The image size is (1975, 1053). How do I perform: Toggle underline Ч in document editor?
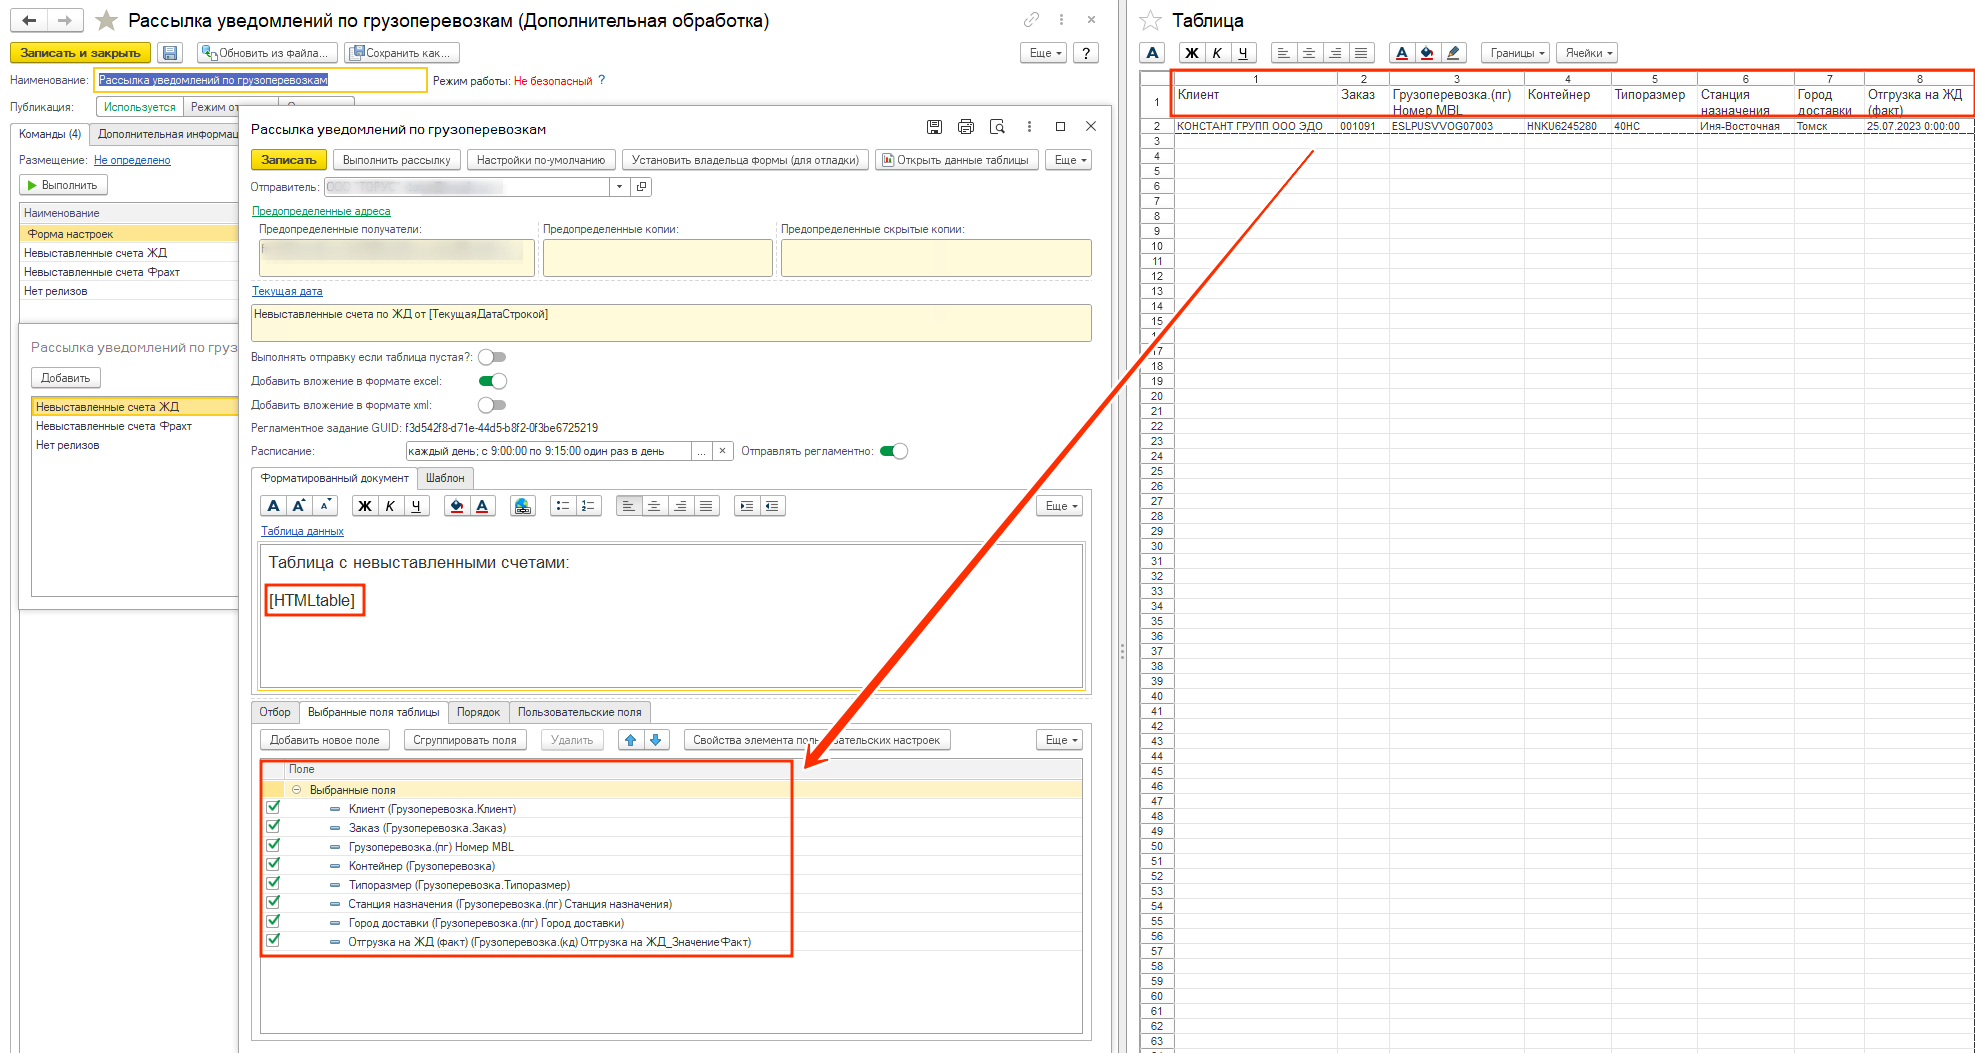[x=416, y=506]
